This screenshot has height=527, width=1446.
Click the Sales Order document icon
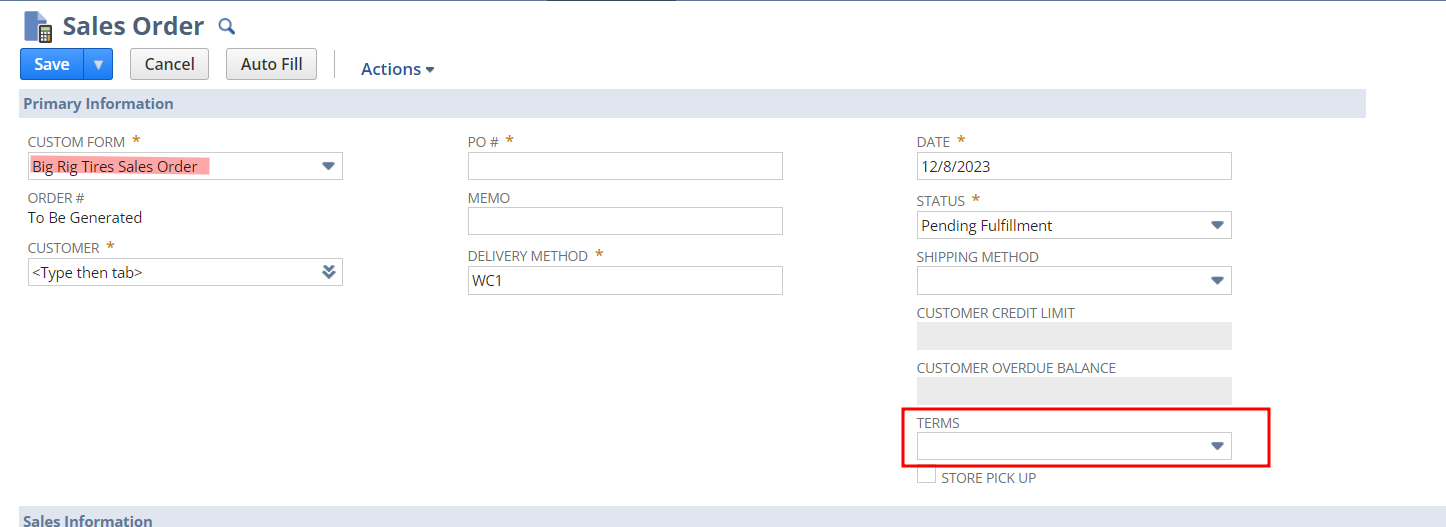tap(38, 27)
